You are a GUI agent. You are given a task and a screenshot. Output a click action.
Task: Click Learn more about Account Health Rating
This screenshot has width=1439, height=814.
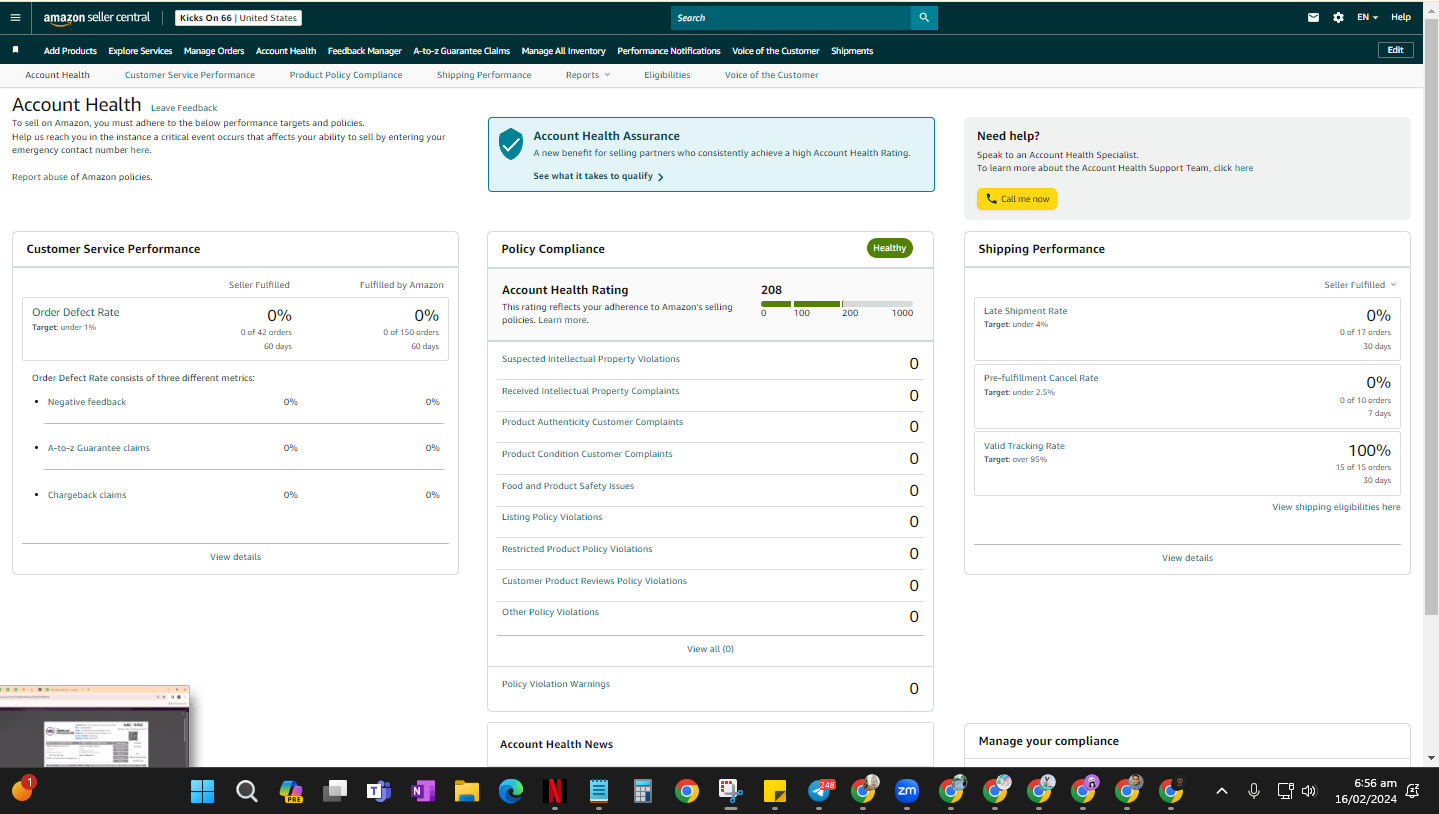point(562,320)
